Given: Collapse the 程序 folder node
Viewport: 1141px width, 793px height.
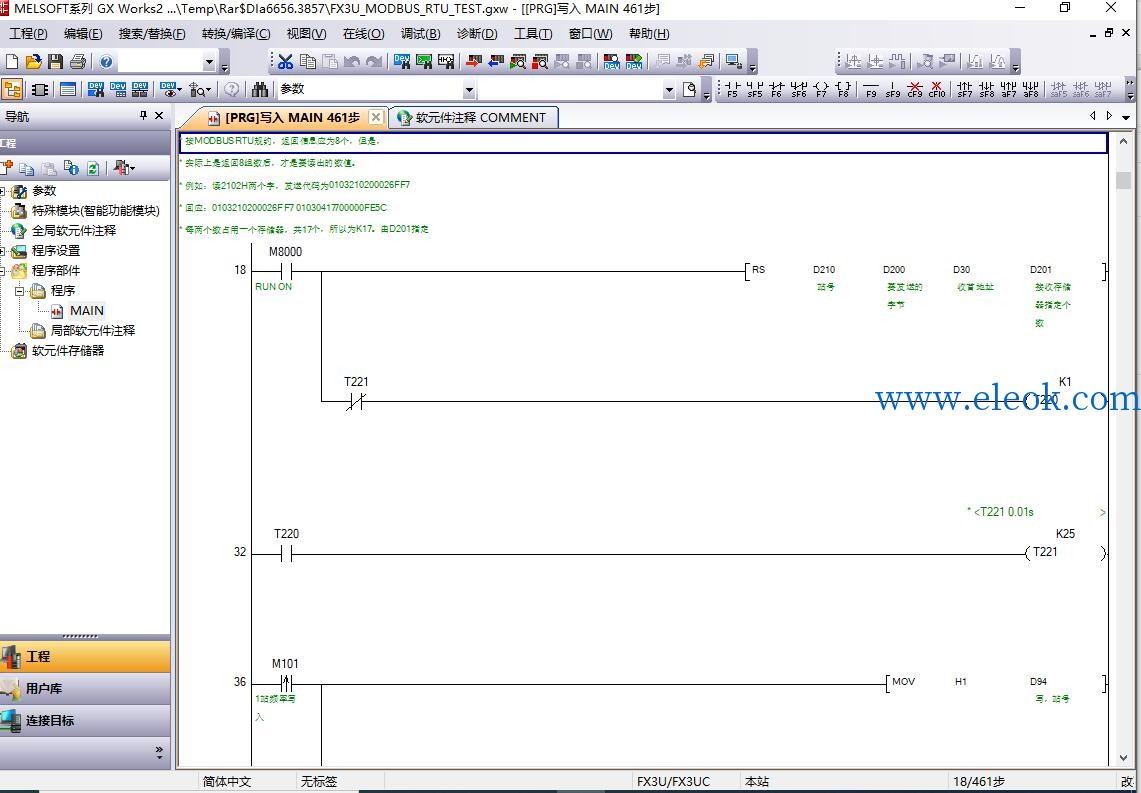Looking at the screenshot, I should click(20, 291).
